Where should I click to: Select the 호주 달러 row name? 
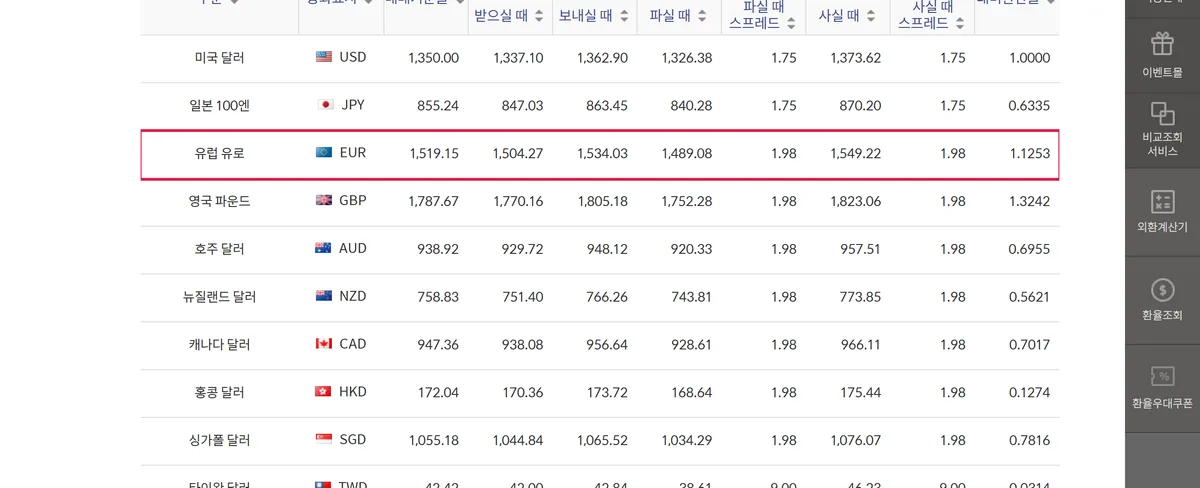(x=220, y=249)
